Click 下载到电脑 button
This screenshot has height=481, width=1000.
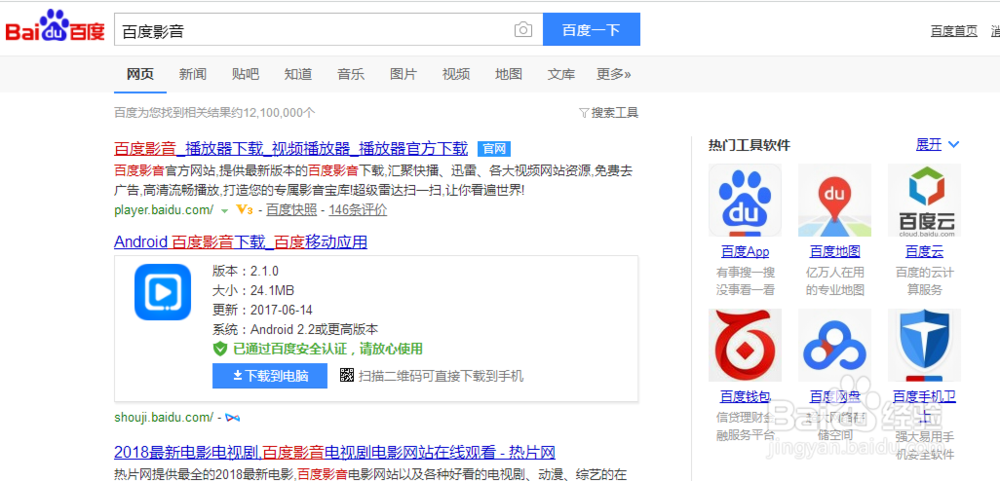click(x=270, y=376)
